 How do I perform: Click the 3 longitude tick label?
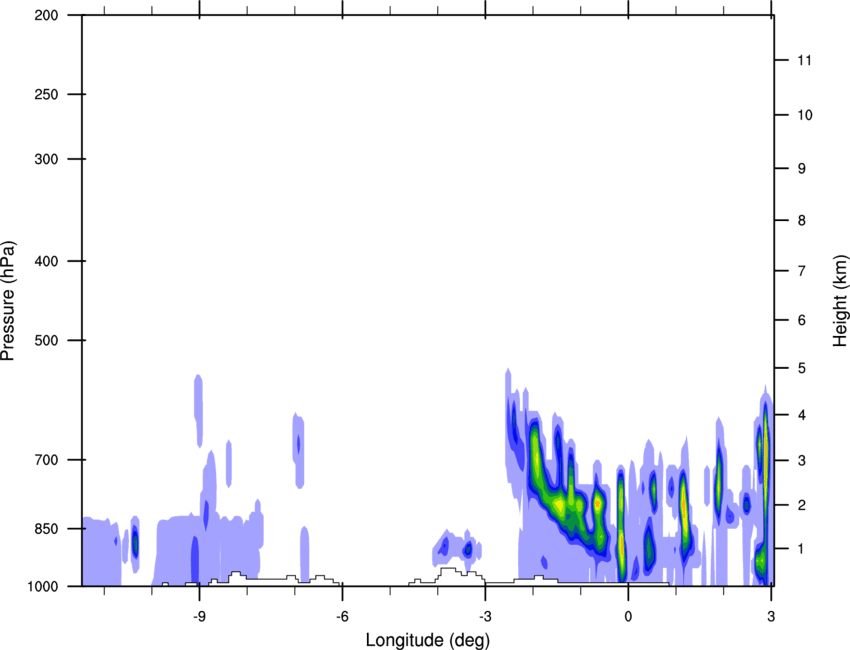pos(771,617)
